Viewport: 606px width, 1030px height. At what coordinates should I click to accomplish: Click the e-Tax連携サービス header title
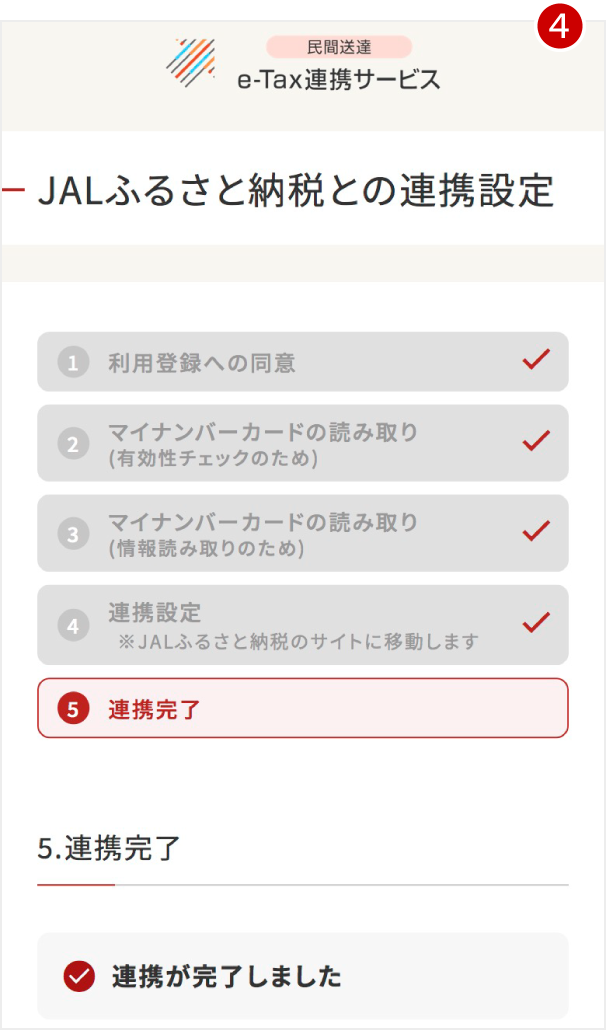click(x=339, y=80)
